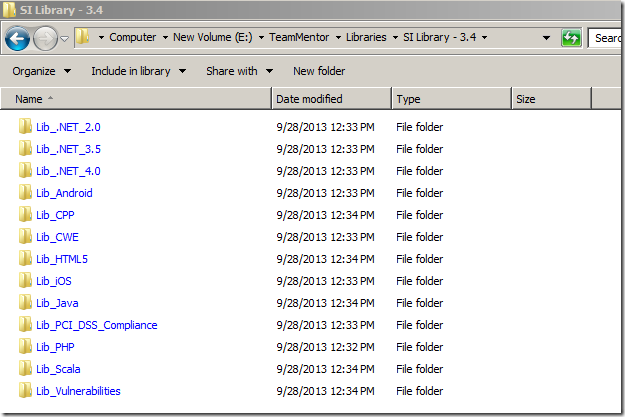
Task: Click the Lib_Scala folder icon
Action: point(25,369)
